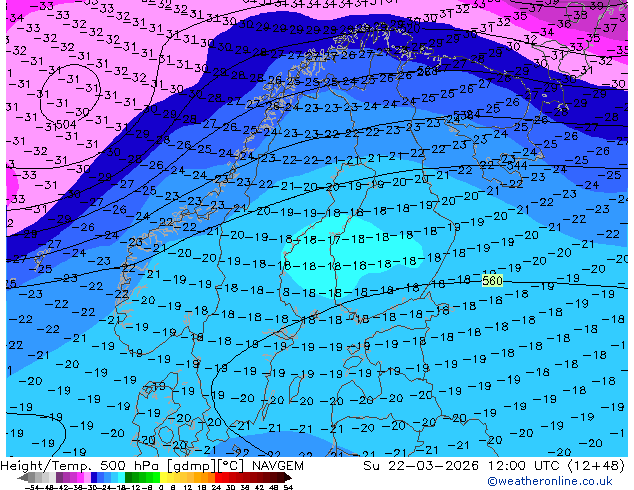Click the '500 hPa' level text

[x=129, y=466]
